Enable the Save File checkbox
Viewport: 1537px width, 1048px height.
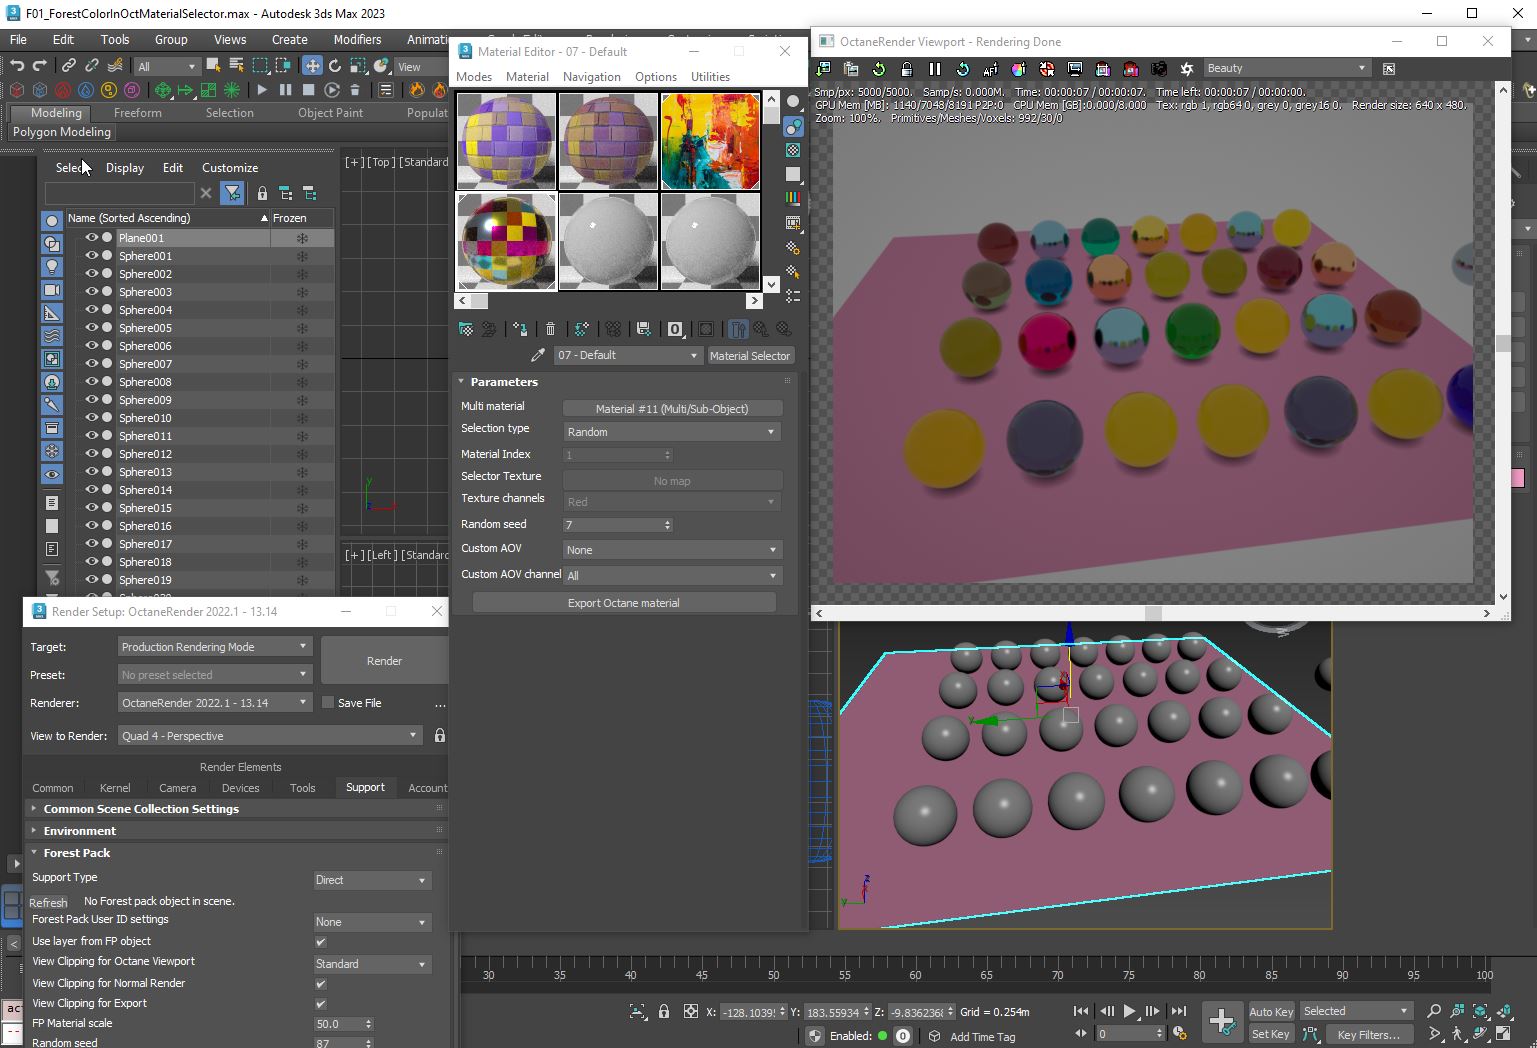pos(327,703)
